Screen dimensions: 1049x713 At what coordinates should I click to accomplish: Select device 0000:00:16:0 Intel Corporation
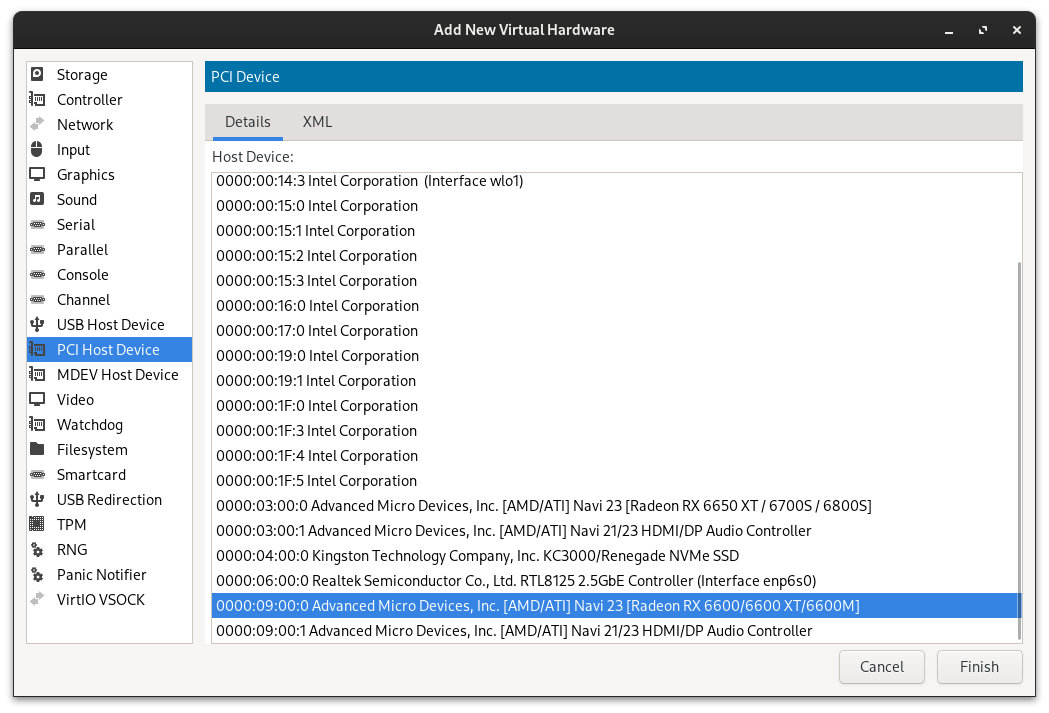(x=615, y=306)
